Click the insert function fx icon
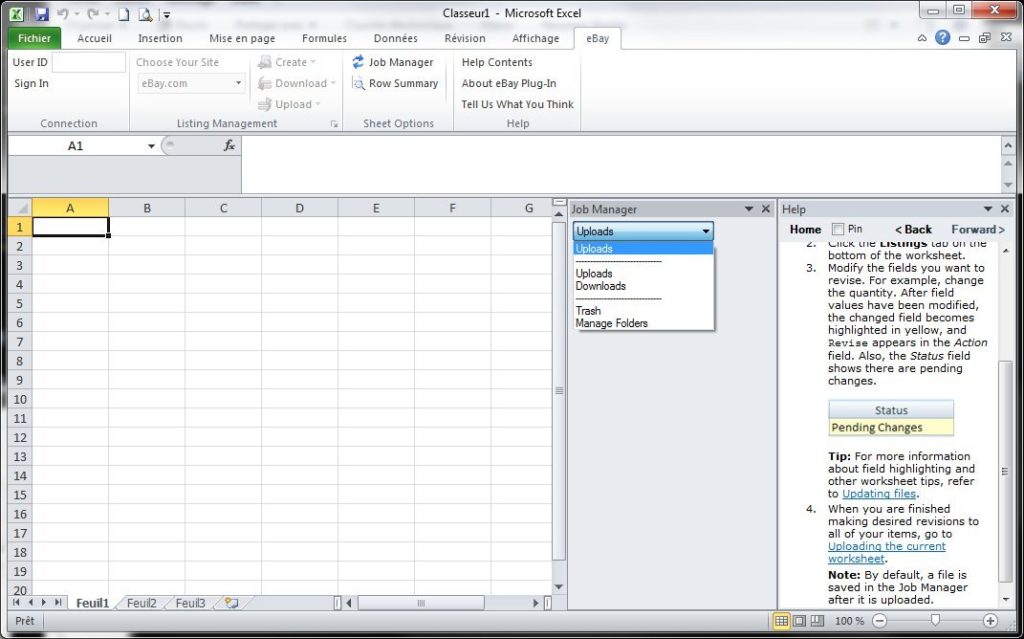The image size is (1024, 639). click(229, 145)
